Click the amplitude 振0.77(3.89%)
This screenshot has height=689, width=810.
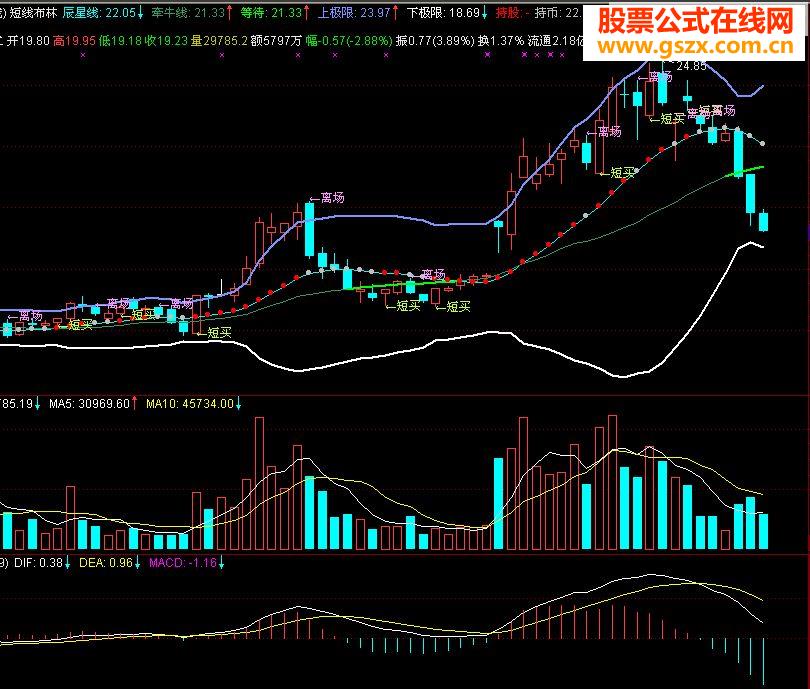(x=435, y=40)
